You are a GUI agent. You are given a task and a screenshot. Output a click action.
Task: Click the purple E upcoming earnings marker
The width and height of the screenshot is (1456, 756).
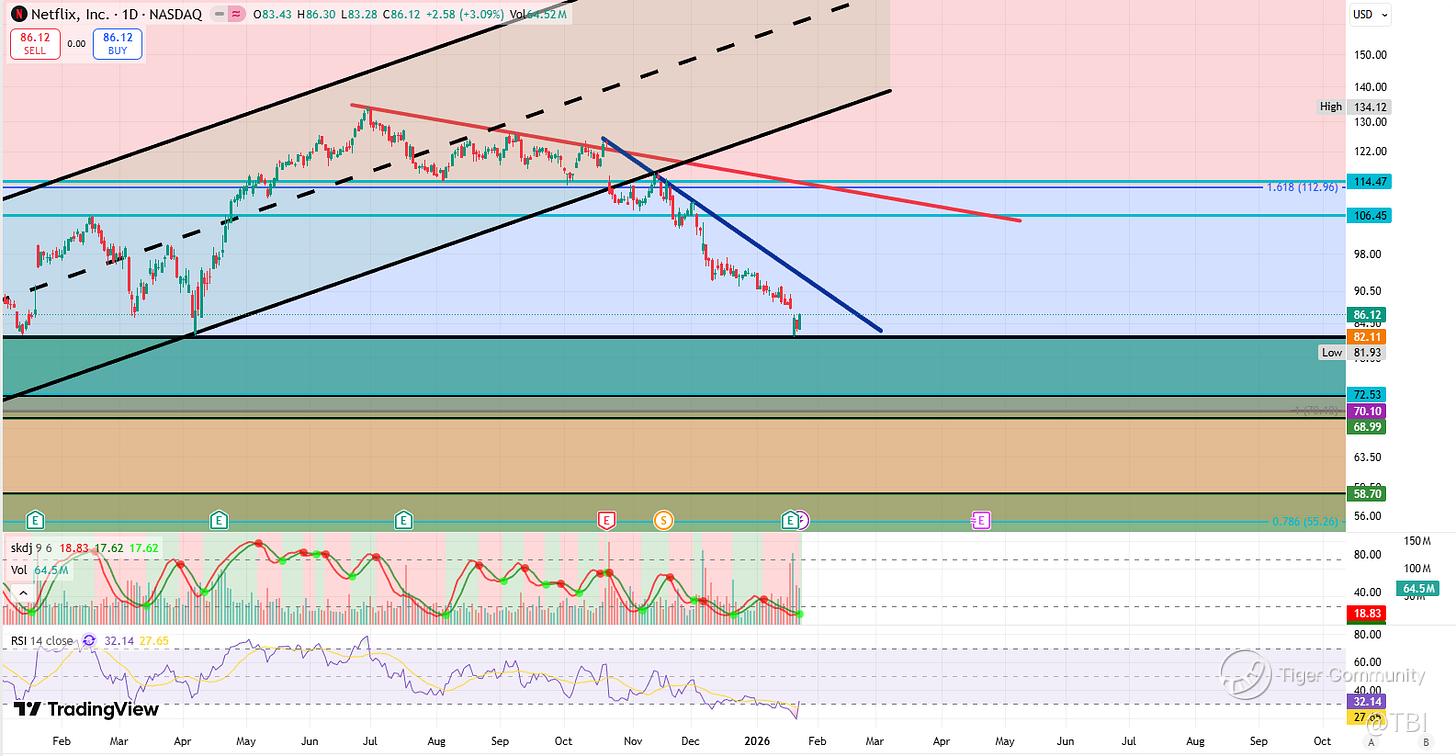[981, 520]
